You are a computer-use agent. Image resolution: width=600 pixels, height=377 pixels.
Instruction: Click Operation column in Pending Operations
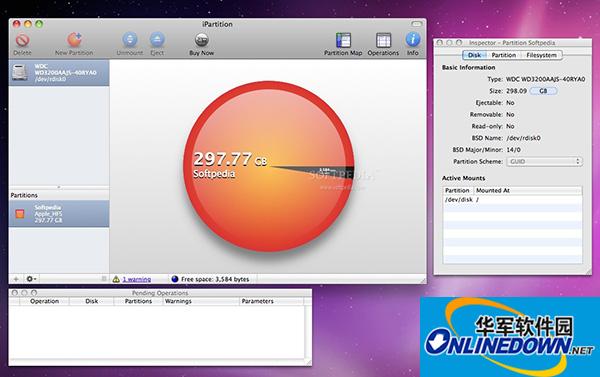(44, 301)
